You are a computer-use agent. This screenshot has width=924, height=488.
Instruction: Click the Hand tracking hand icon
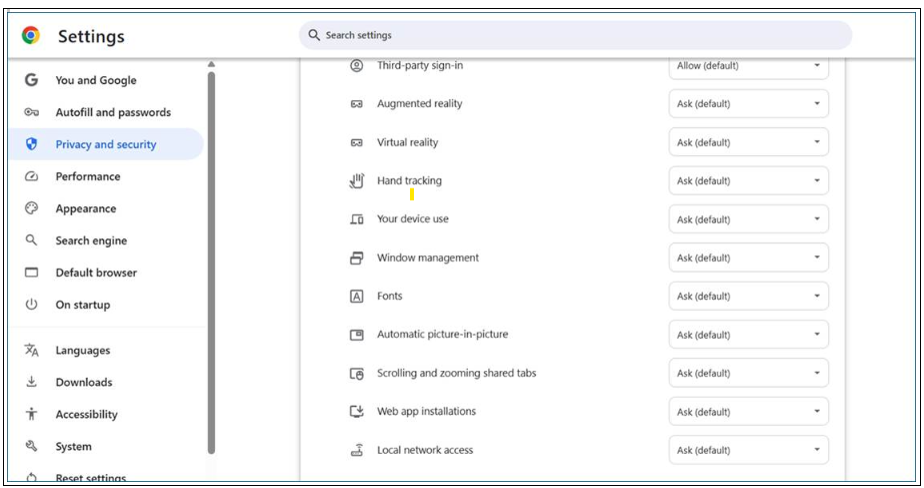356,181
